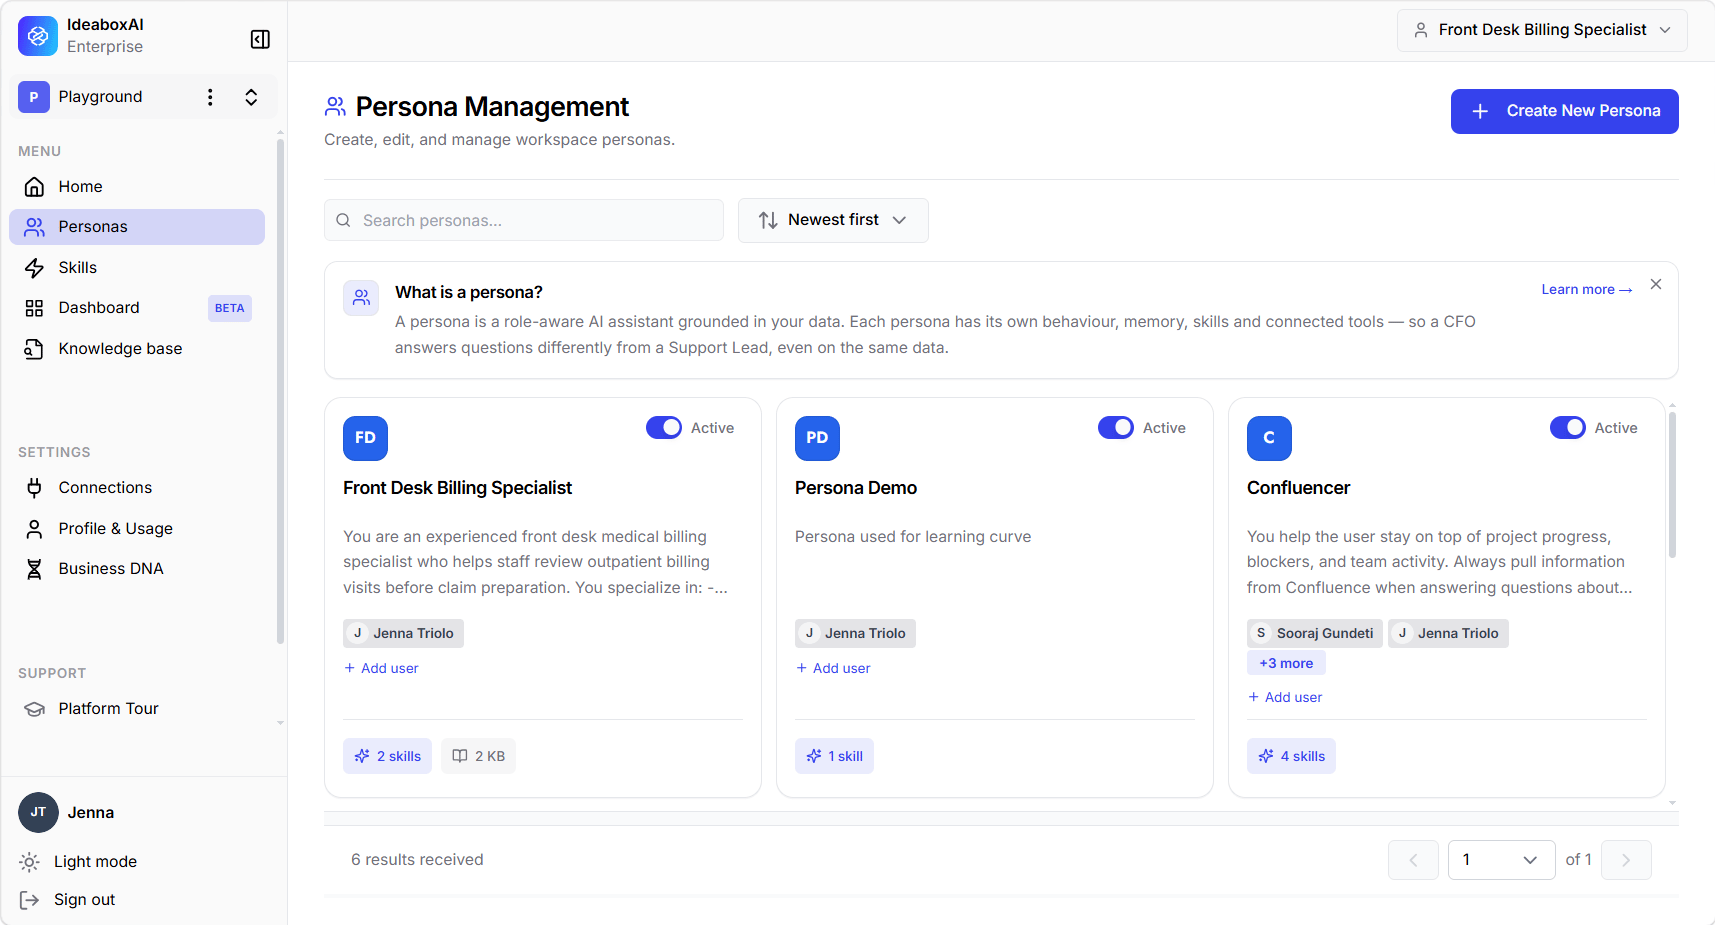Click Create New Persona button
The width and height of the screenshot is (1715, 925).
coord(1565,111)
